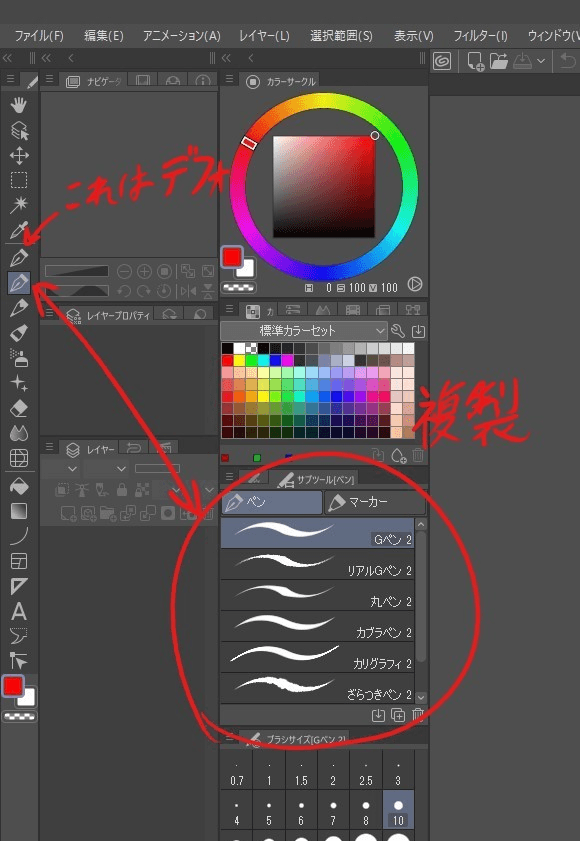
Task: Choose リアルGペン 2 sub tool
Action: (317, 564)
